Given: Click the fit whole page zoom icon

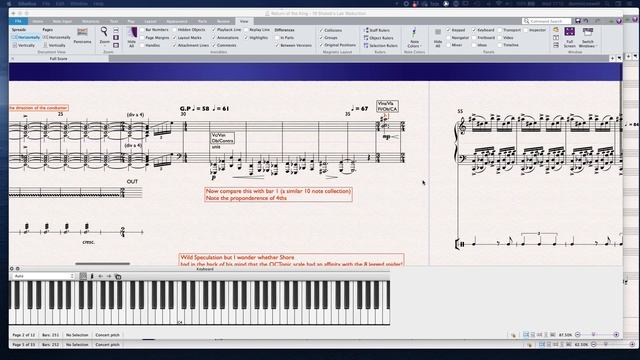Looking at the screenshot, I should (116, 45).
